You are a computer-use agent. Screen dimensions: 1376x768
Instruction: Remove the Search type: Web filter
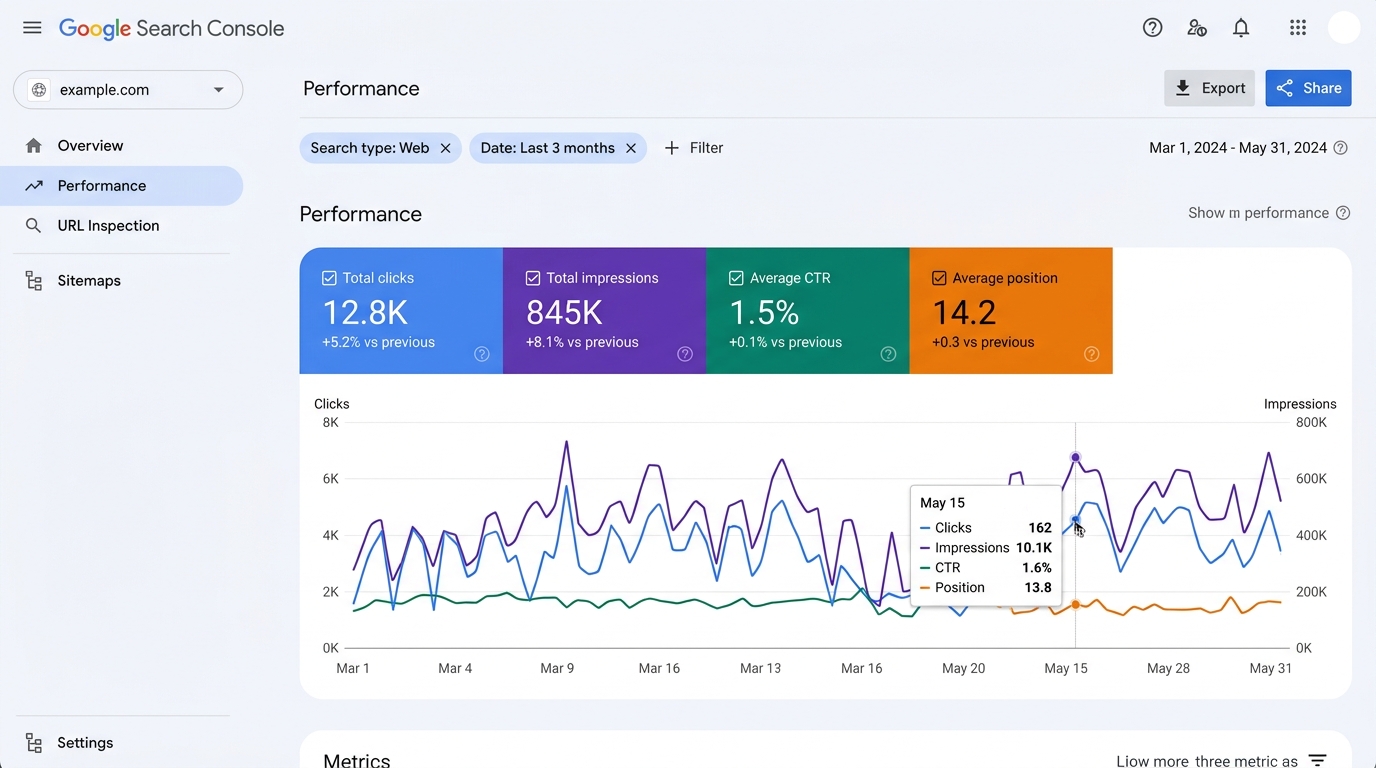click(445, 148)
